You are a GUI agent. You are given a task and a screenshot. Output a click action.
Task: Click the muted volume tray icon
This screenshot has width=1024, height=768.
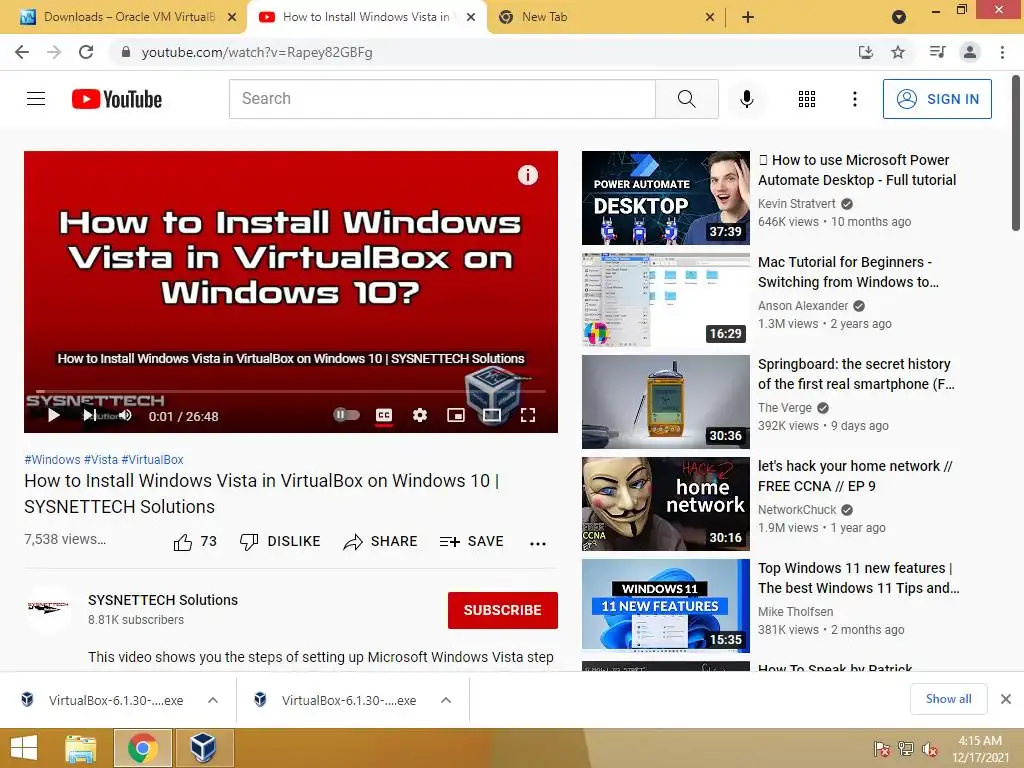click(930, 749)
